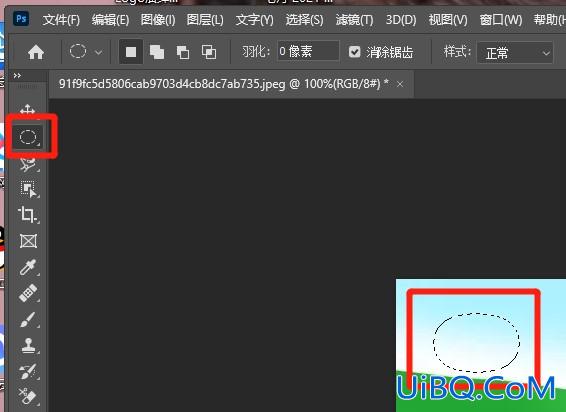Select the Brush tool

pos(28,320)
